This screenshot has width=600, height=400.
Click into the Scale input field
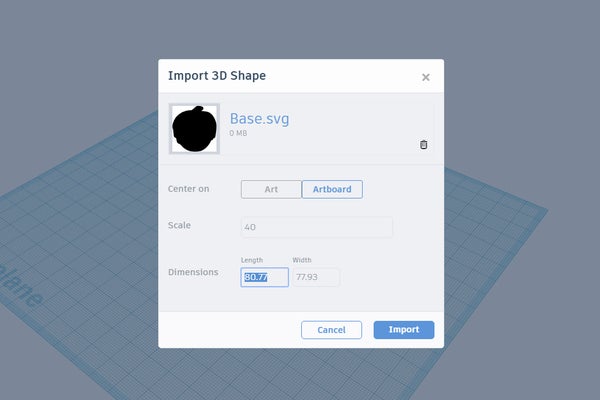click(316, 227)
